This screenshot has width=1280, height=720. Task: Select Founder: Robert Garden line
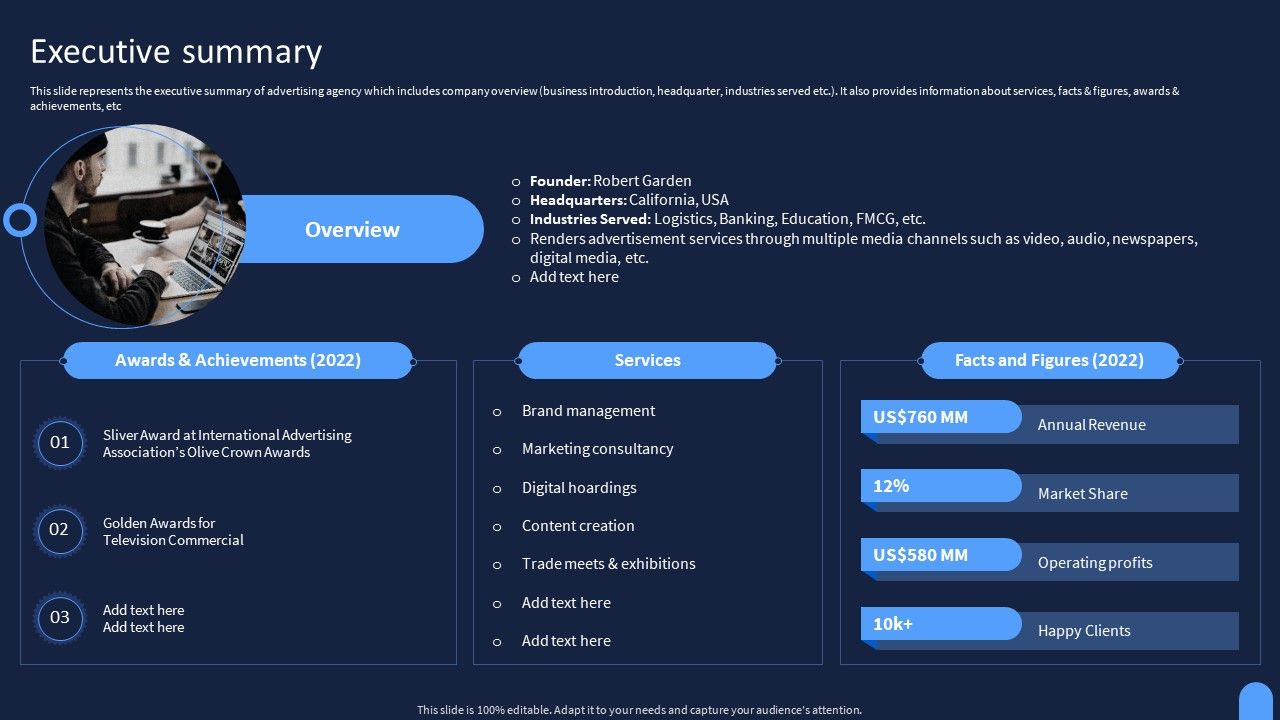610,181
